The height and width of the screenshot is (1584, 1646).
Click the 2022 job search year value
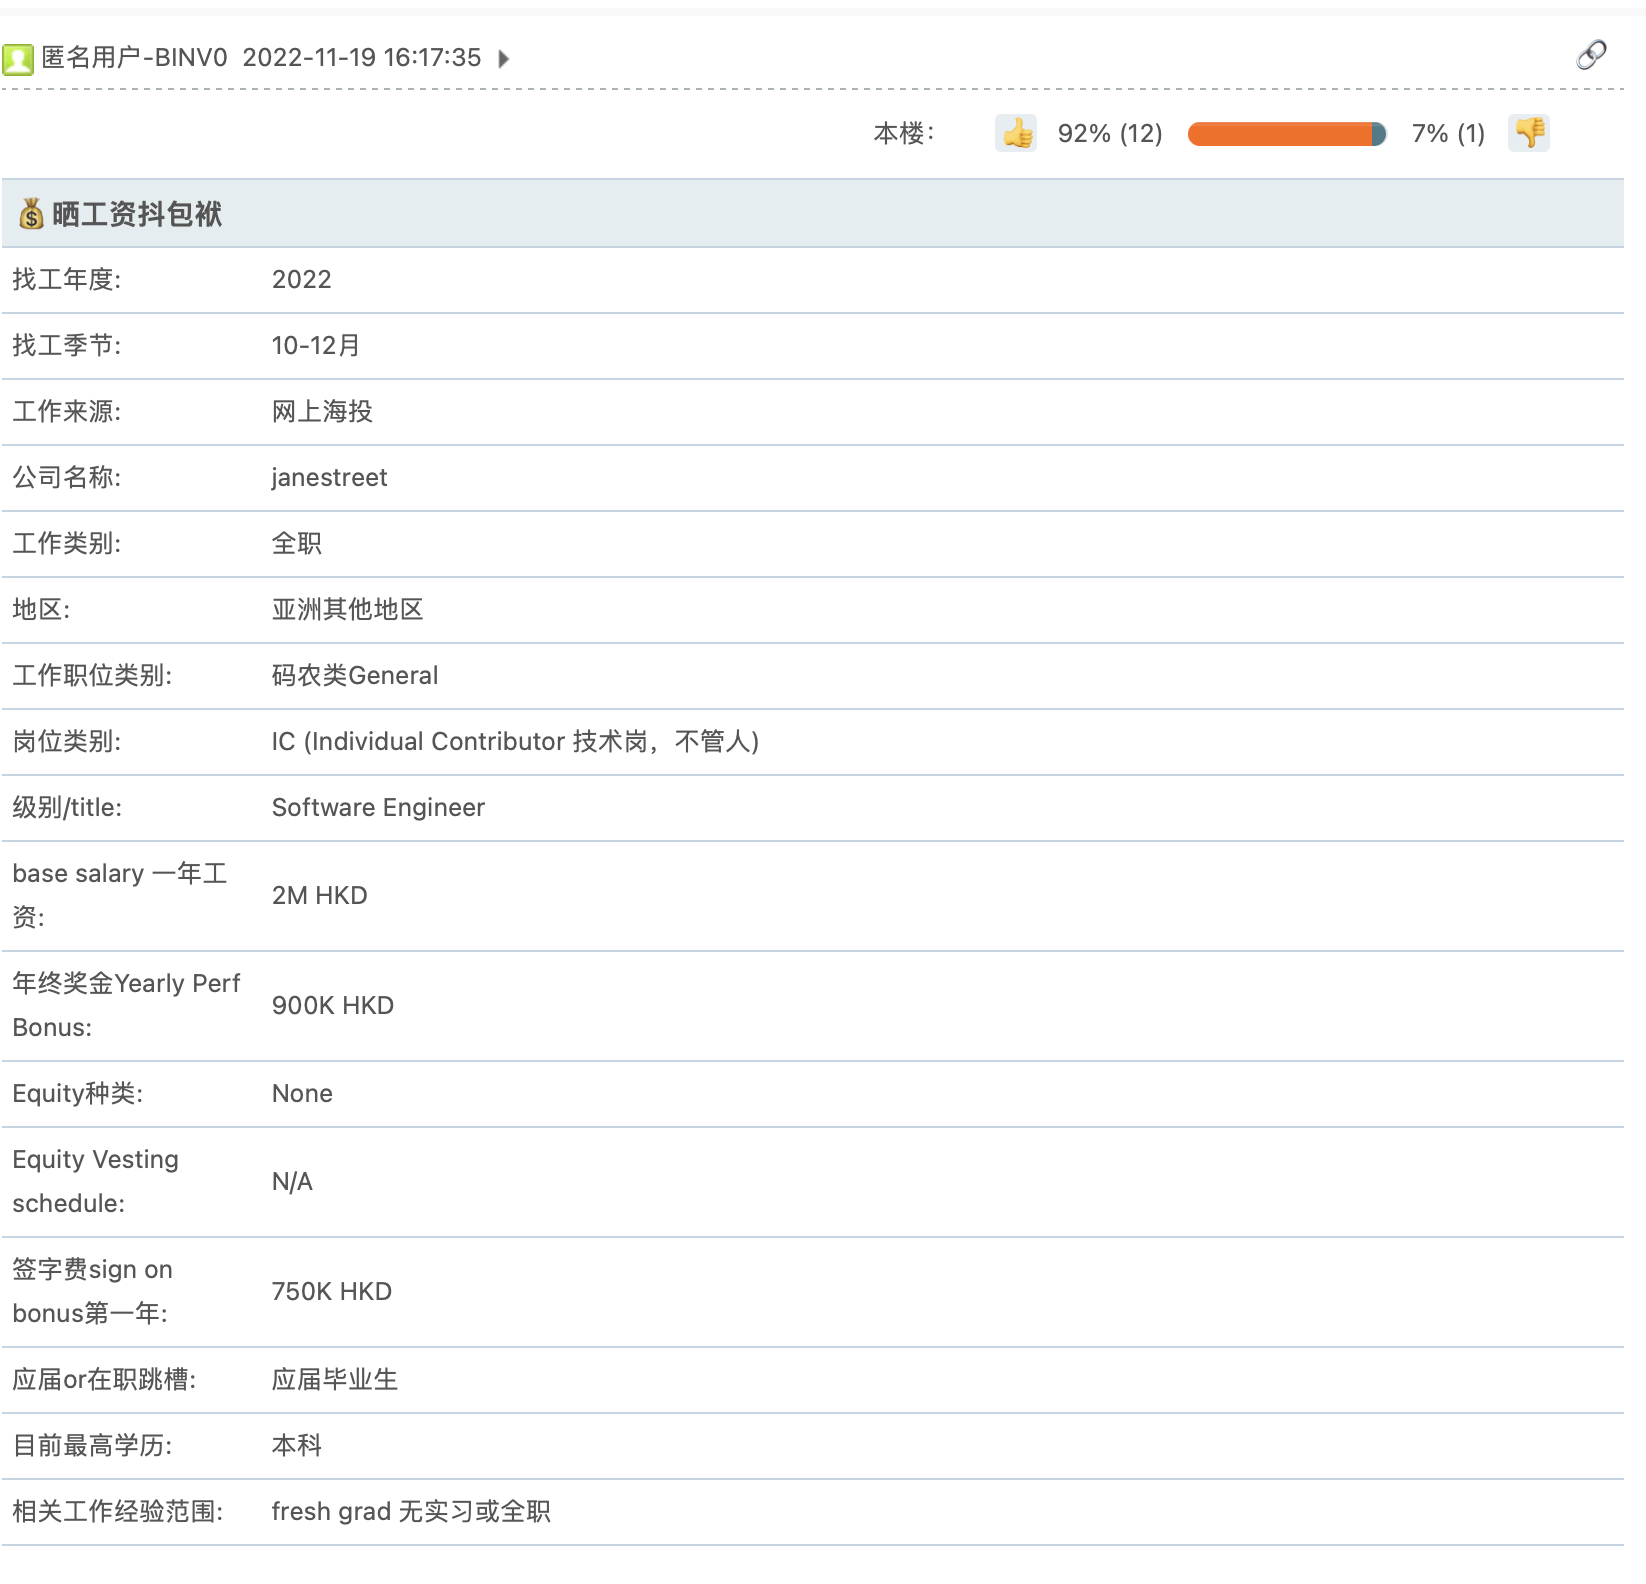coord(301,279)
